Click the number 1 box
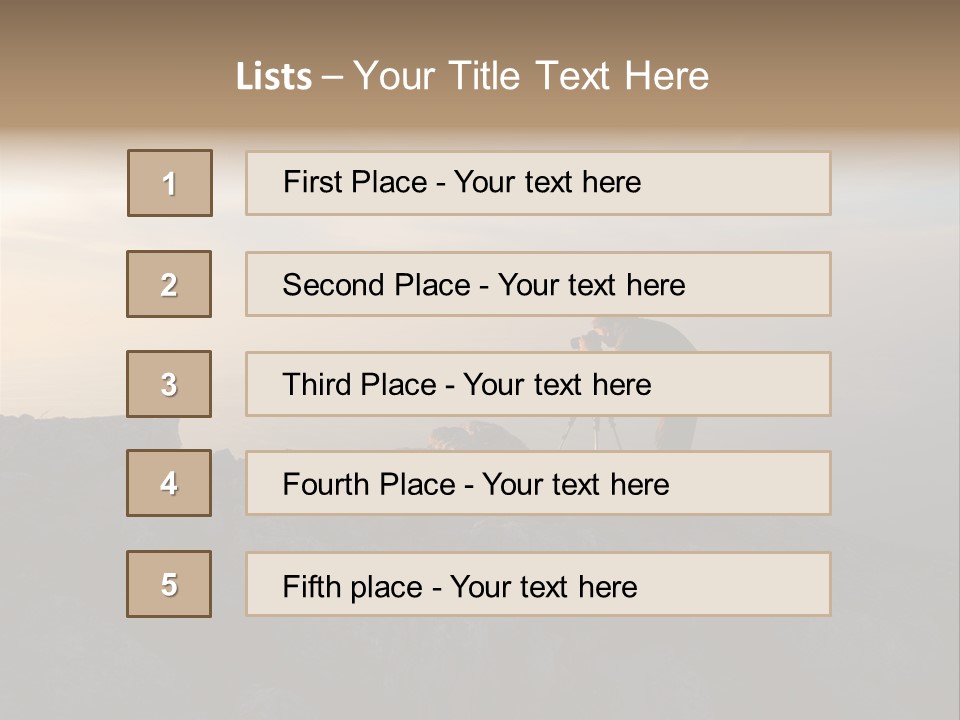This screenshot has width=960, height=720. 170,183
